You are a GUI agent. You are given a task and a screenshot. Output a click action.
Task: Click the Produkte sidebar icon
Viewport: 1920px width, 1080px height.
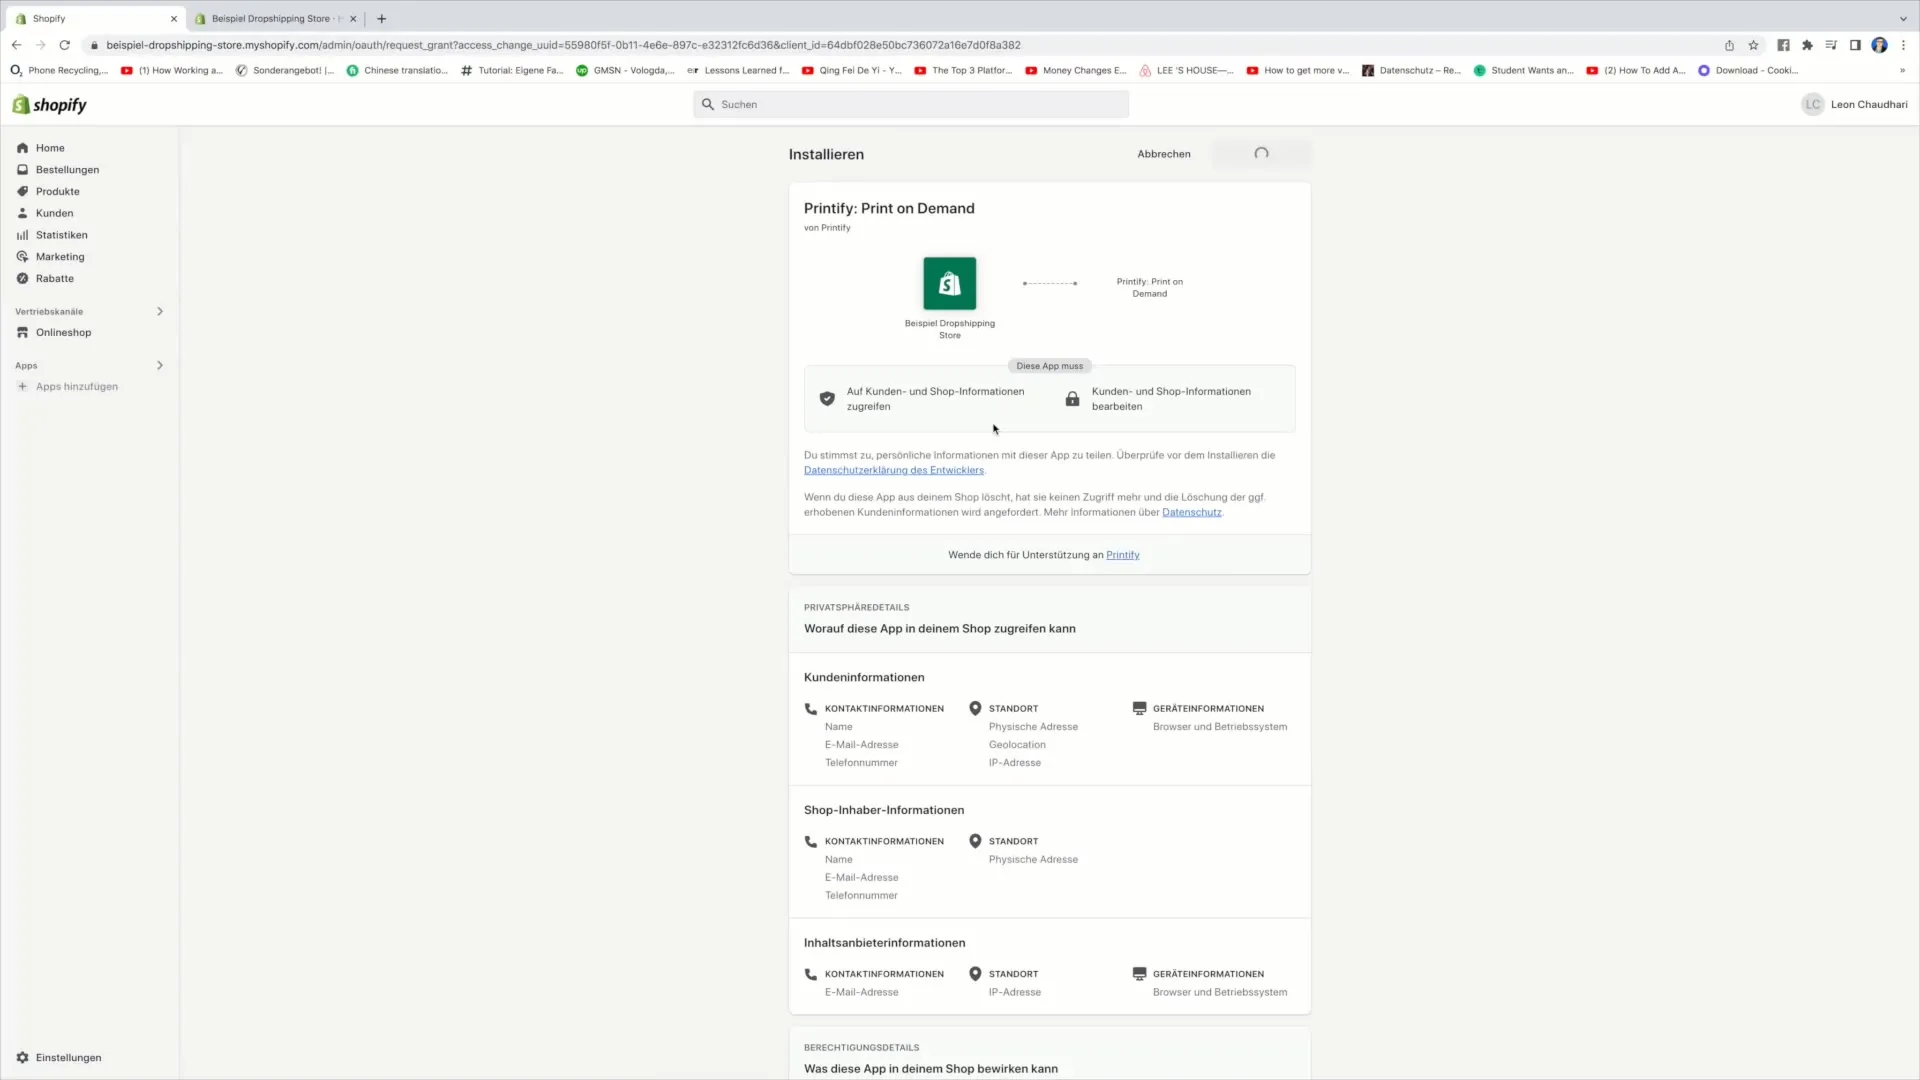24,191
